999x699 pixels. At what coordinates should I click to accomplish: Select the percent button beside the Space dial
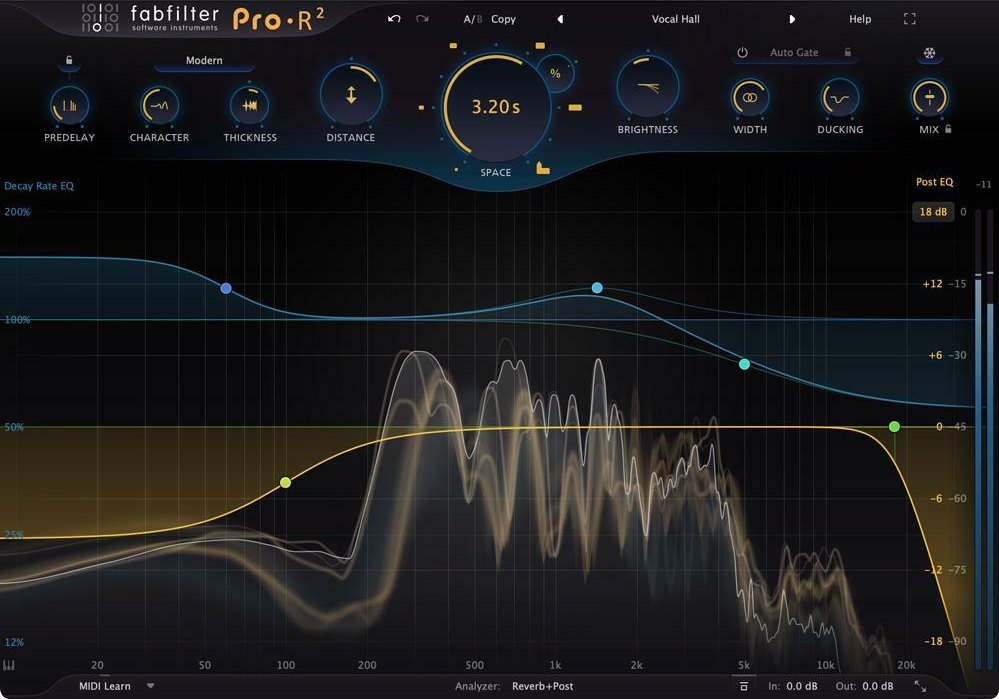click(x=557, y=72)
